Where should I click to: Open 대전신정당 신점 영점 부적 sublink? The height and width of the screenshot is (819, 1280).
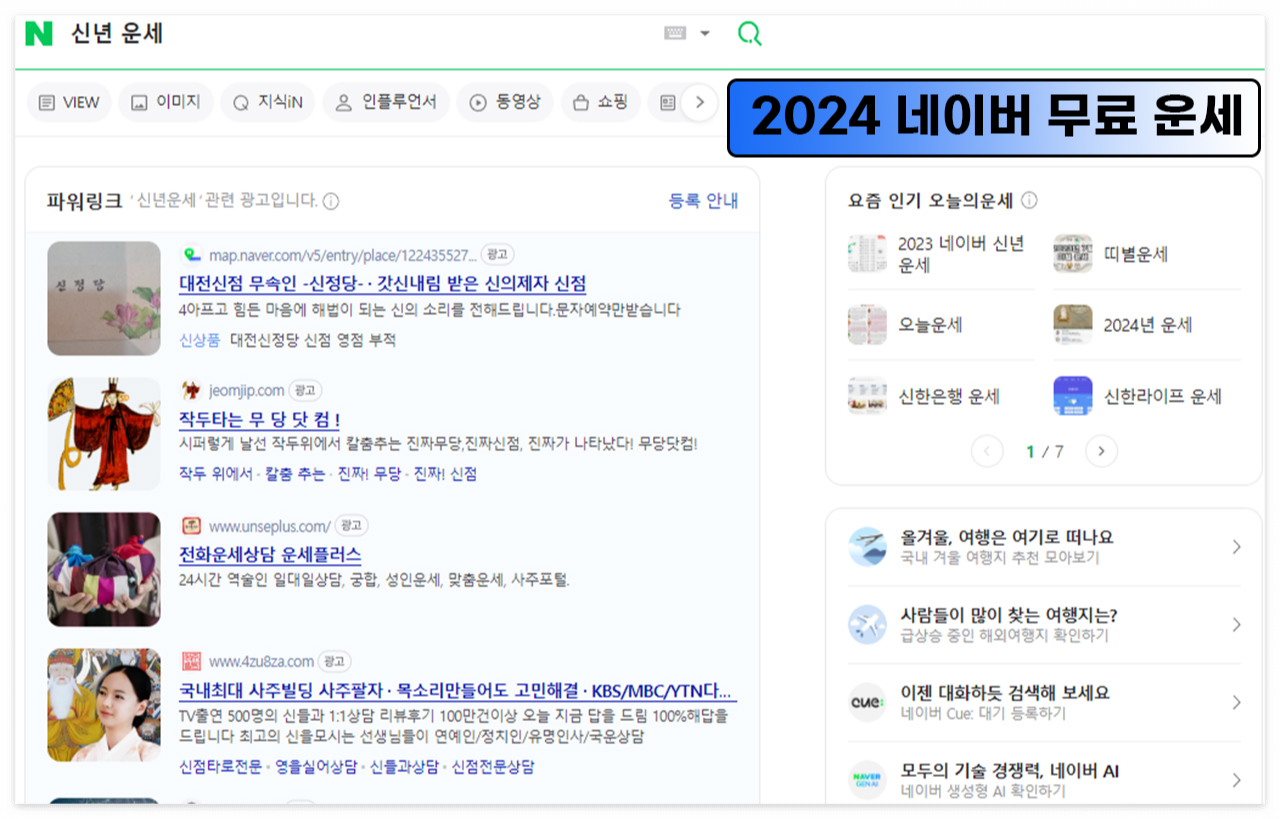313,340
